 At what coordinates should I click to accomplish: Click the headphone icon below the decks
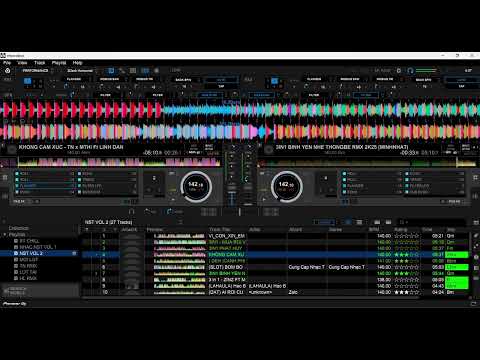(131, 211)
